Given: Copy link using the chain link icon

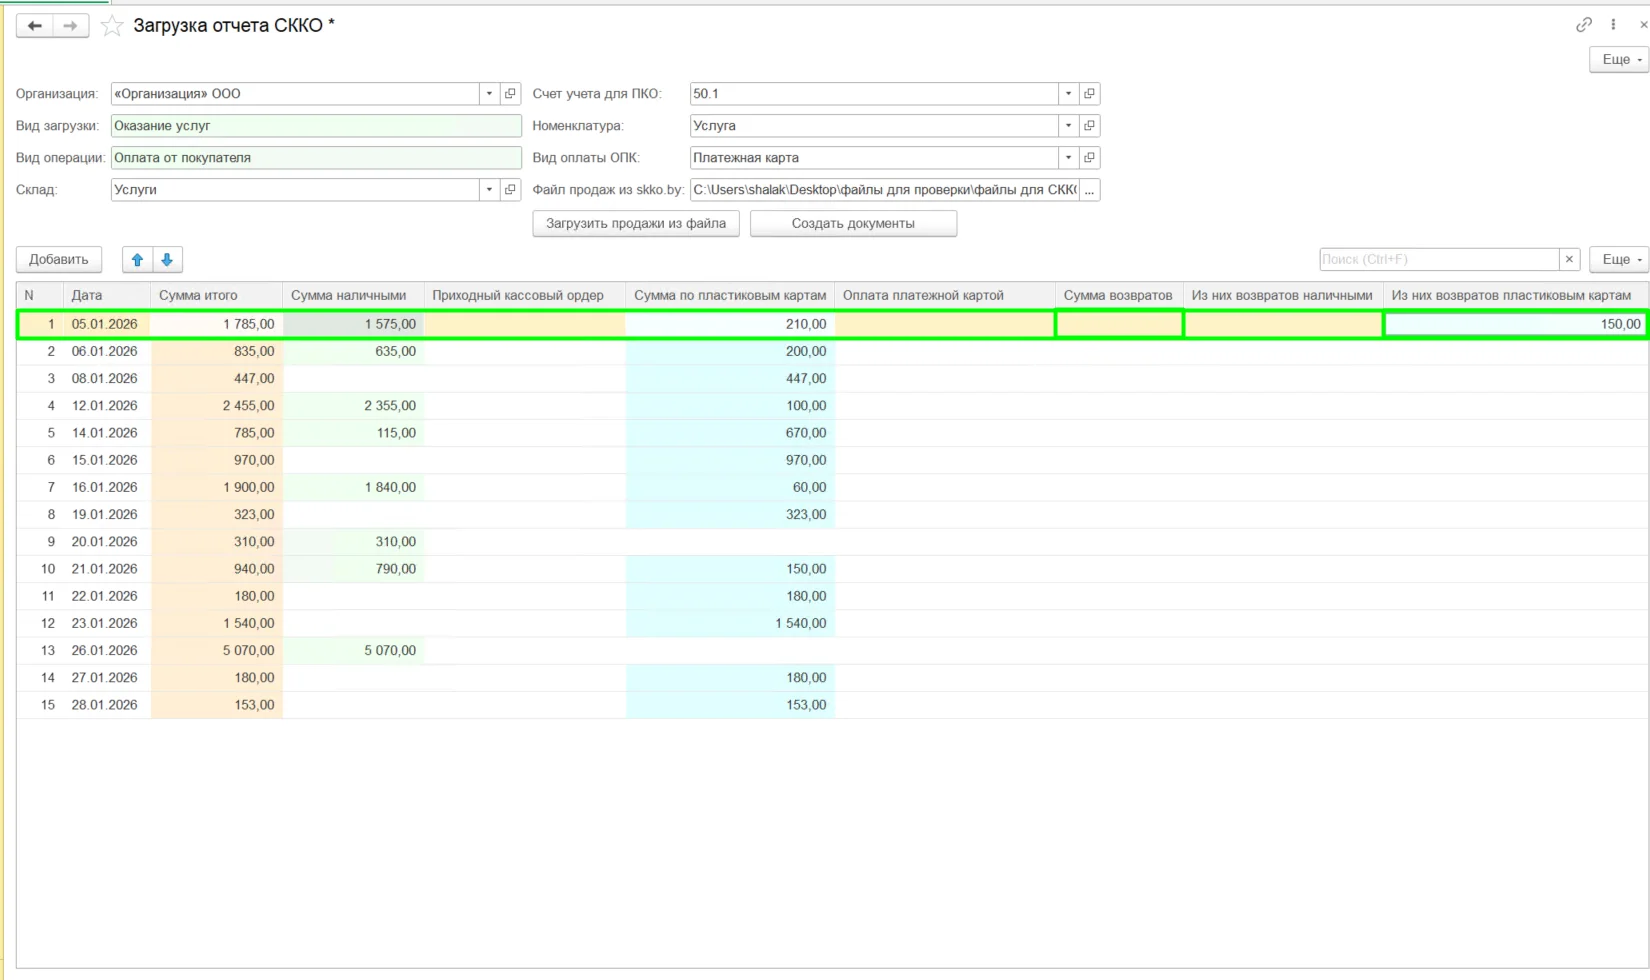Looking at the screenshot, I should (x=1584, y=25).
